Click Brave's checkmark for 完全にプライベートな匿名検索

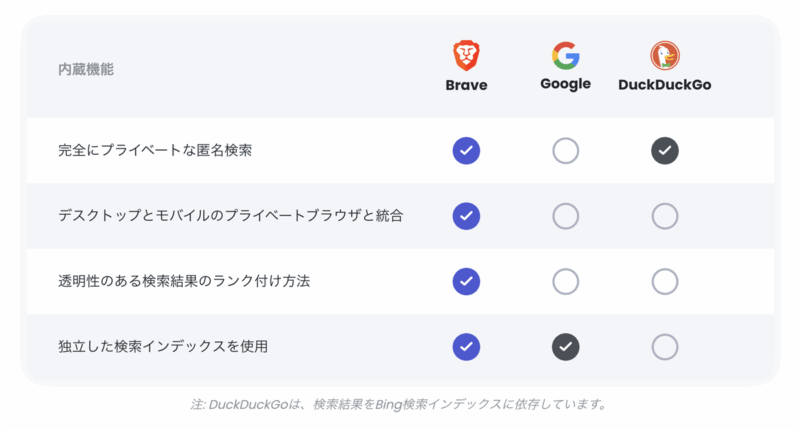[466, 151]
